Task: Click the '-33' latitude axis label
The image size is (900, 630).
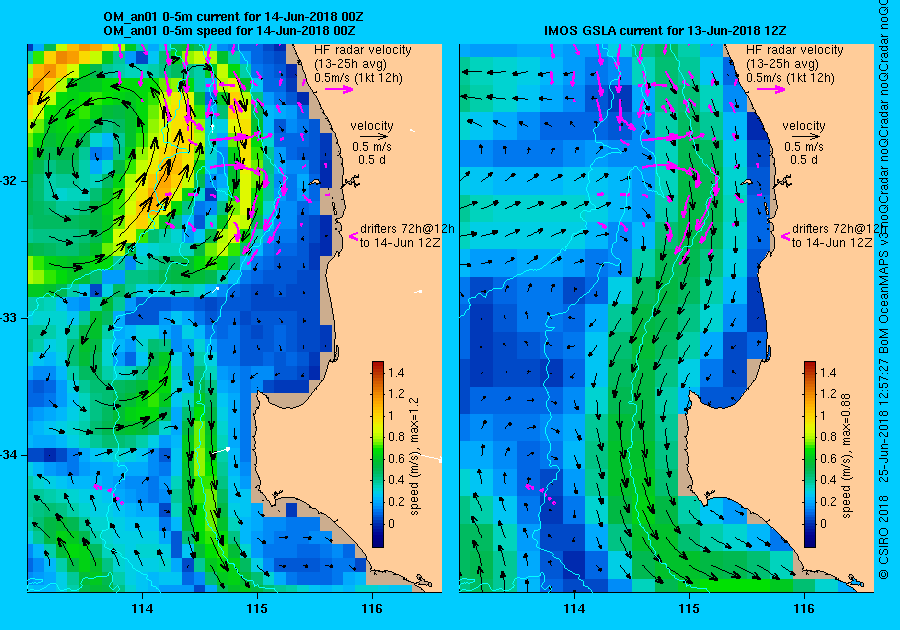Action: click(x=9, y=318)
